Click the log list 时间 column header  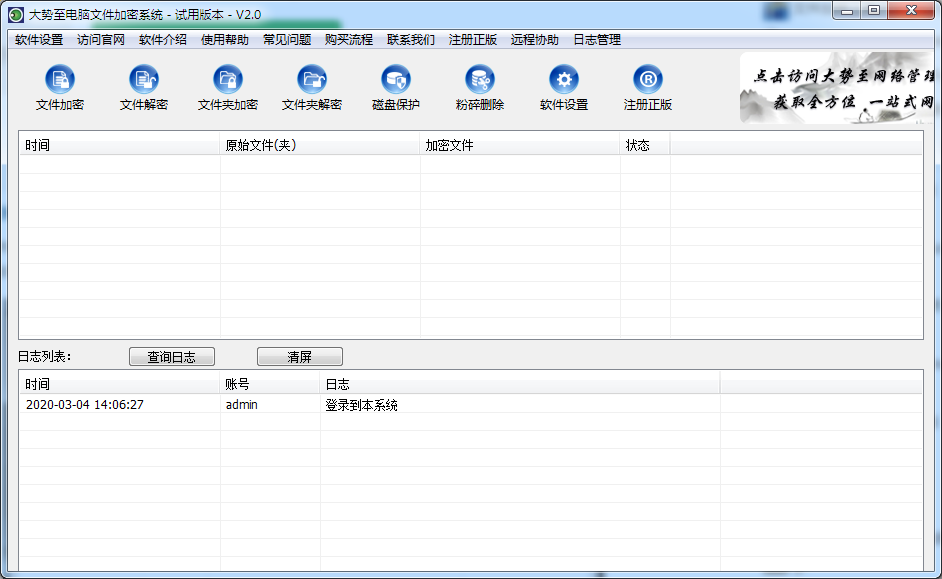click(120, 384)
